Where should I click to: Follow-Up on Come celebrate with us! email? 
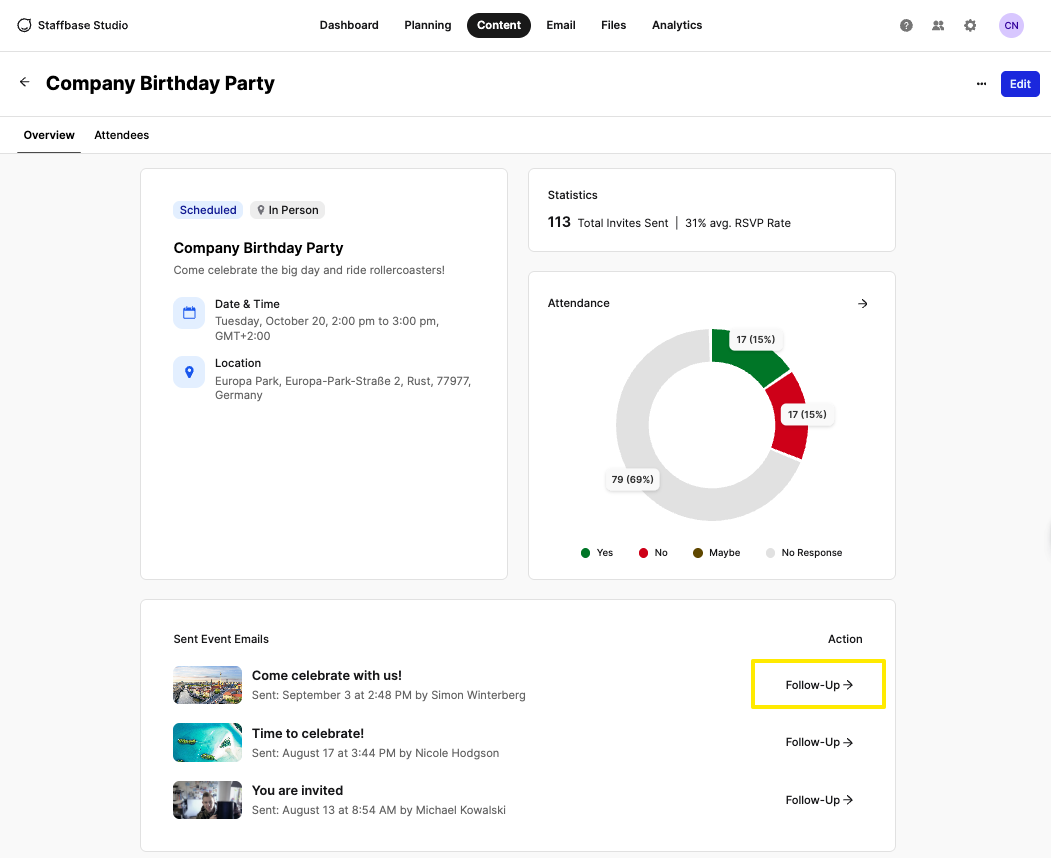point(818,684)
